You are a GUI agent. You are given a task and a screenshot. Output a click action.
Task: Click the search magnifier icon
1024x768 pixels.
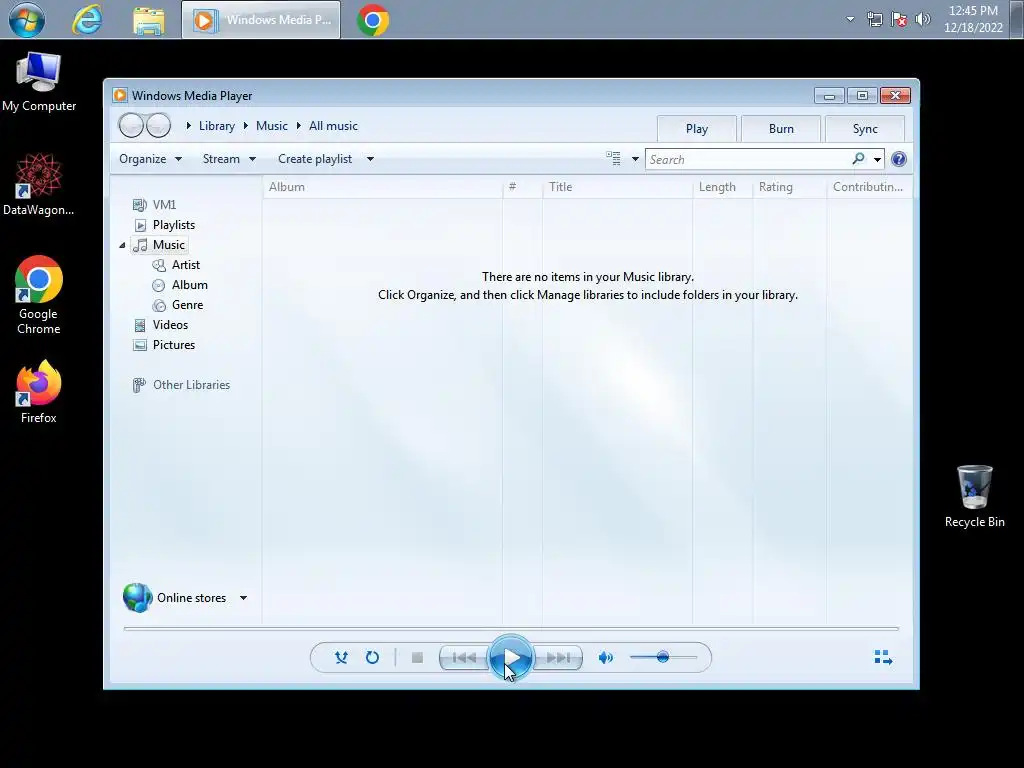tap(858, 159)
